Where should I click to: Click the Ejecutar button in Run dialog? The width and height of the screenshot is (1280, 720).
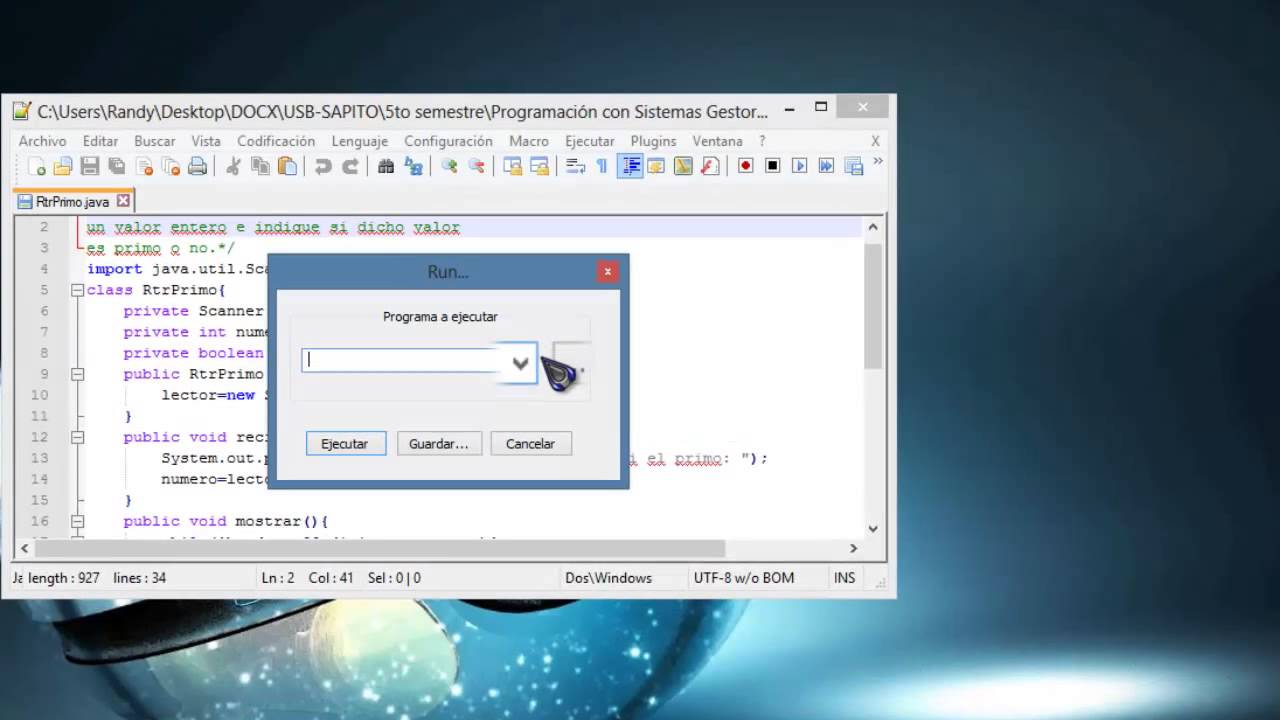point(345,443)
